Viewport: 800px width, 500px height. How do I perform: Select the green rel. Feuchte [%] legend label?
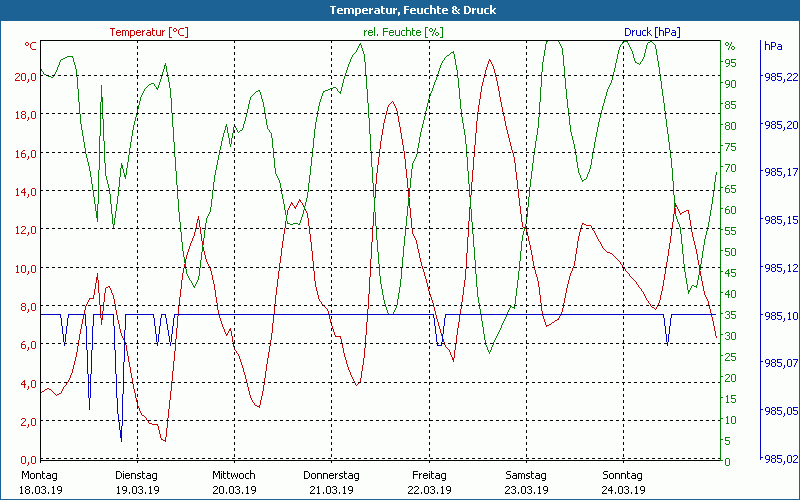tap(403, 32)
